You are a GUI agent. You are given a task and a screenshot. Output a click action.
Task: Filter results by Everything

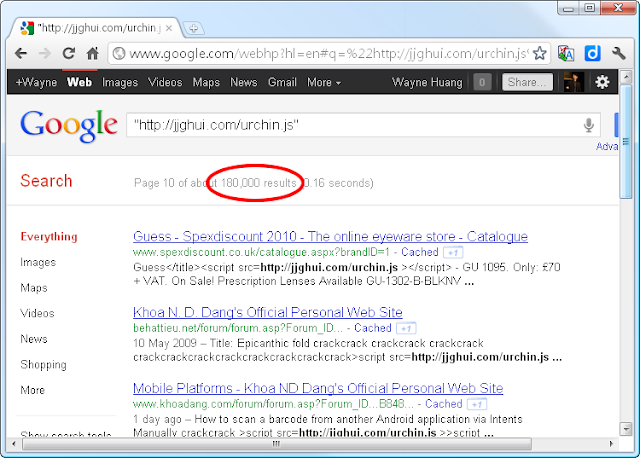click(49, 237)
